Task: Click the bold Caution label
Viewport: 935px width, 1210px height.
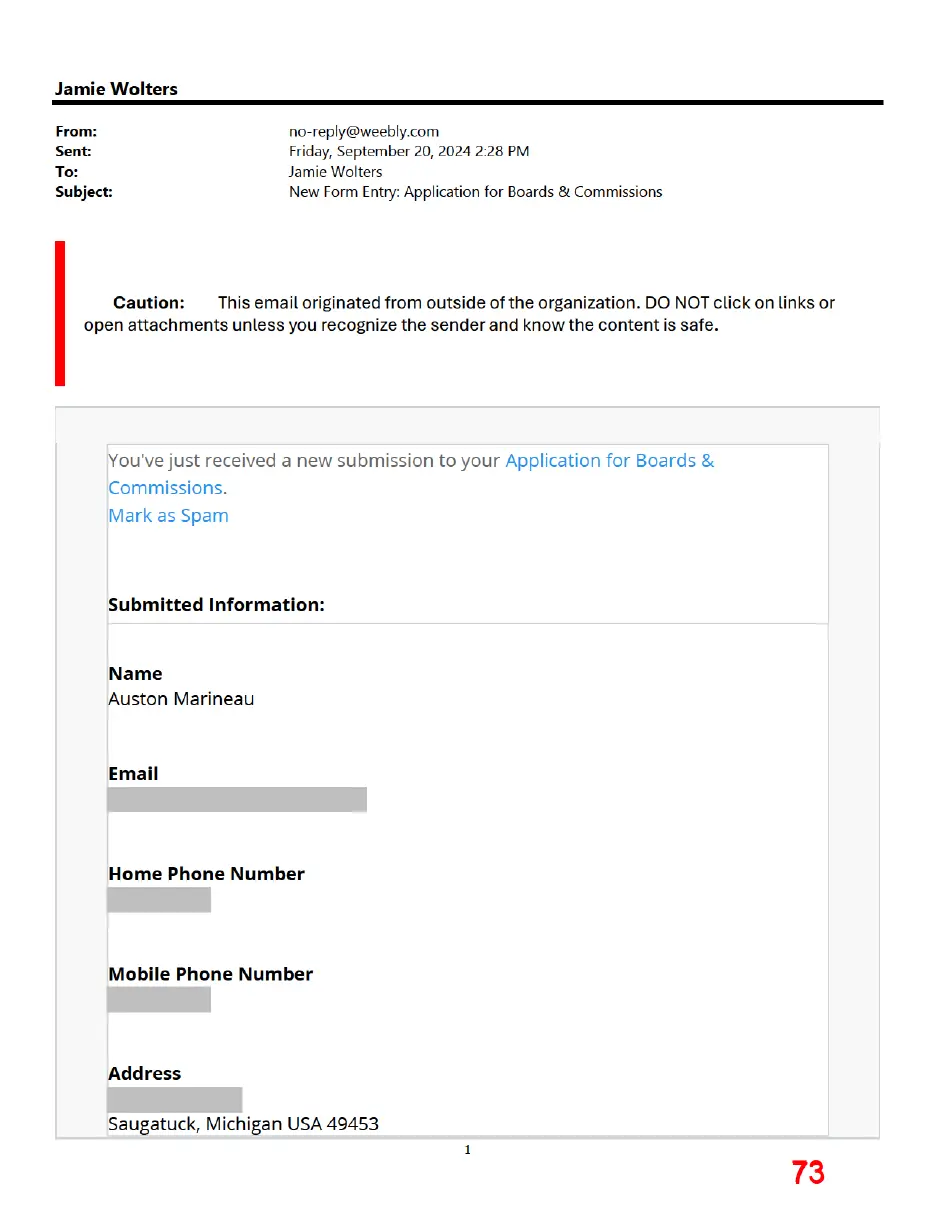Action: pyautogui.click(x=148, y=302)
